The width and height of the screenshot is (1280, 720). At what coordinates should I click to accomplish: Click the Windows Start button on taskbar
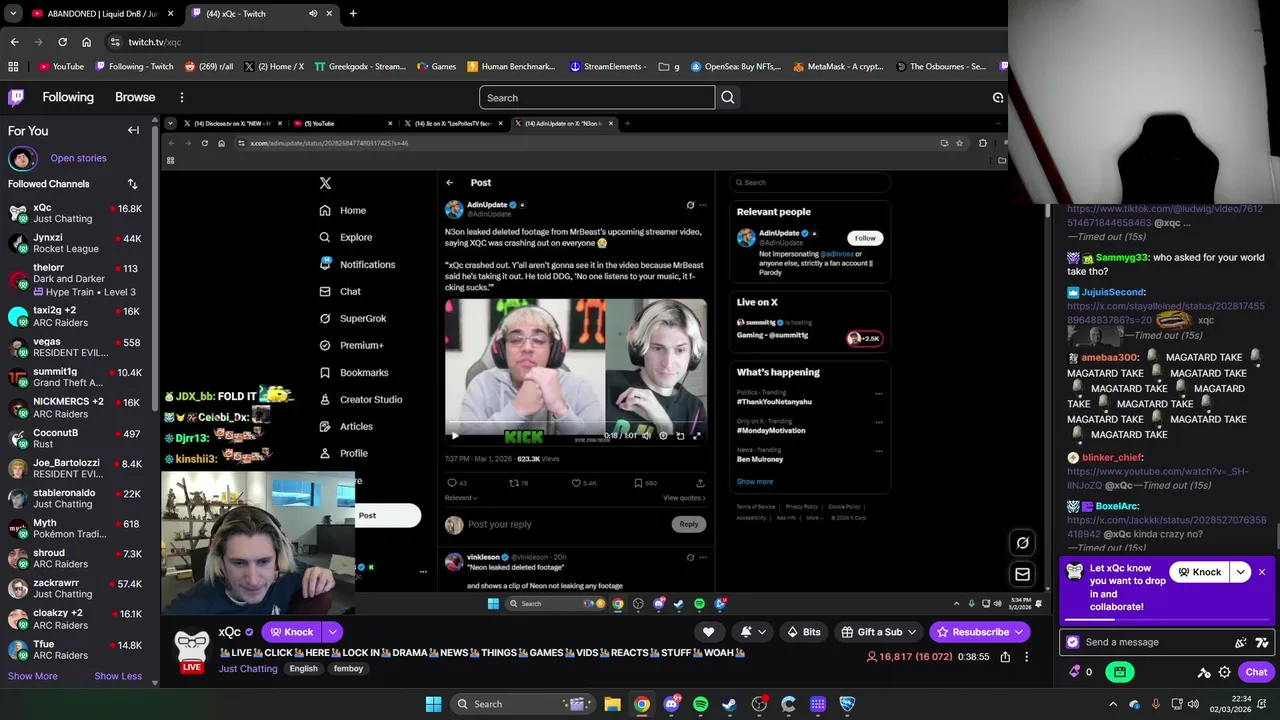tap(433, 704)
